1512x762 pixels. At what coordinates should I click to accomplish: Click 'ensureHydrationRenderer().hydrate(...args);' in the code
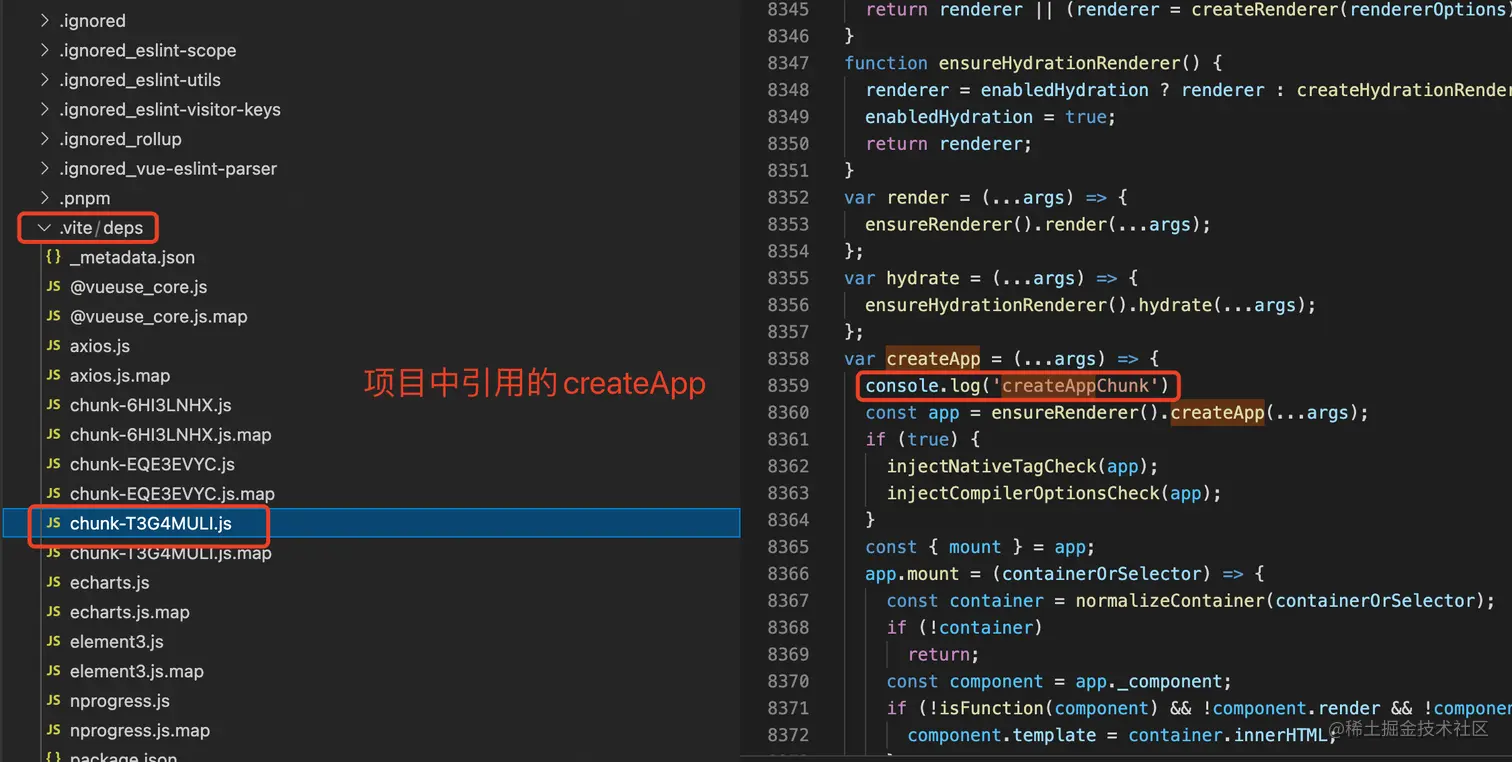point(1090,305)
